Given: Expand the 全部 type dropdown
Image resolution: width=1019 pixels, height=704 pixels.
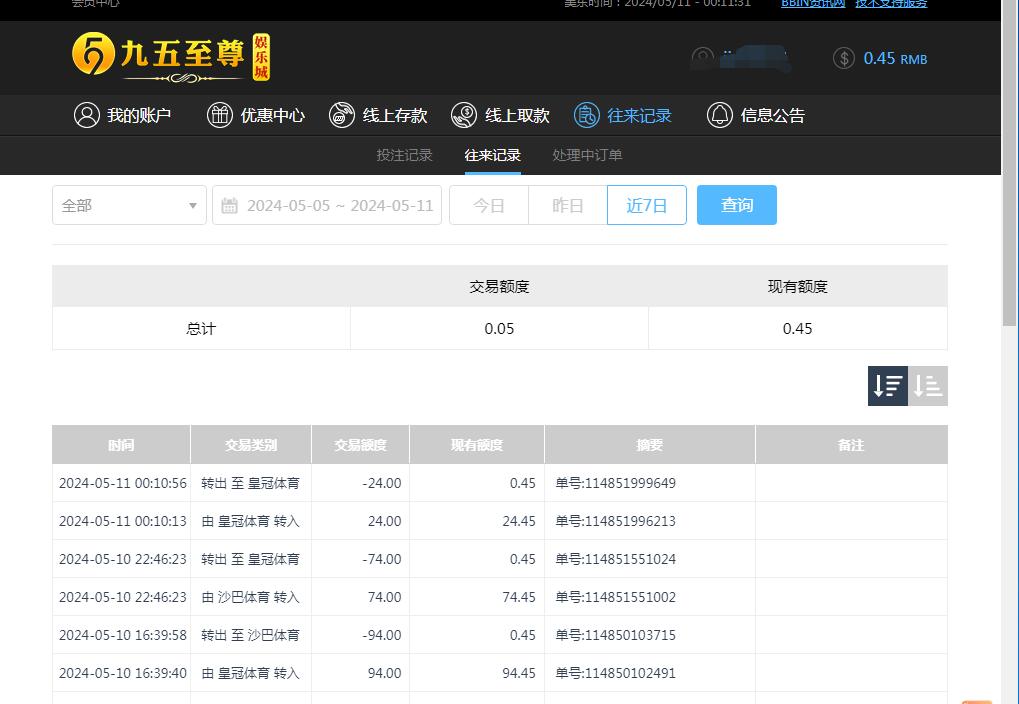Looking at the screenshot, I should click(x=129, y=205).
